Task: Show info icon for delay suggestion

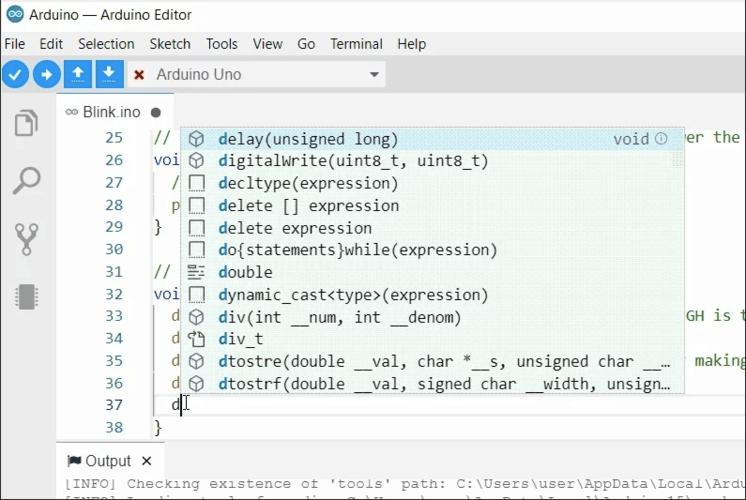Action: [x=661, y=138]
